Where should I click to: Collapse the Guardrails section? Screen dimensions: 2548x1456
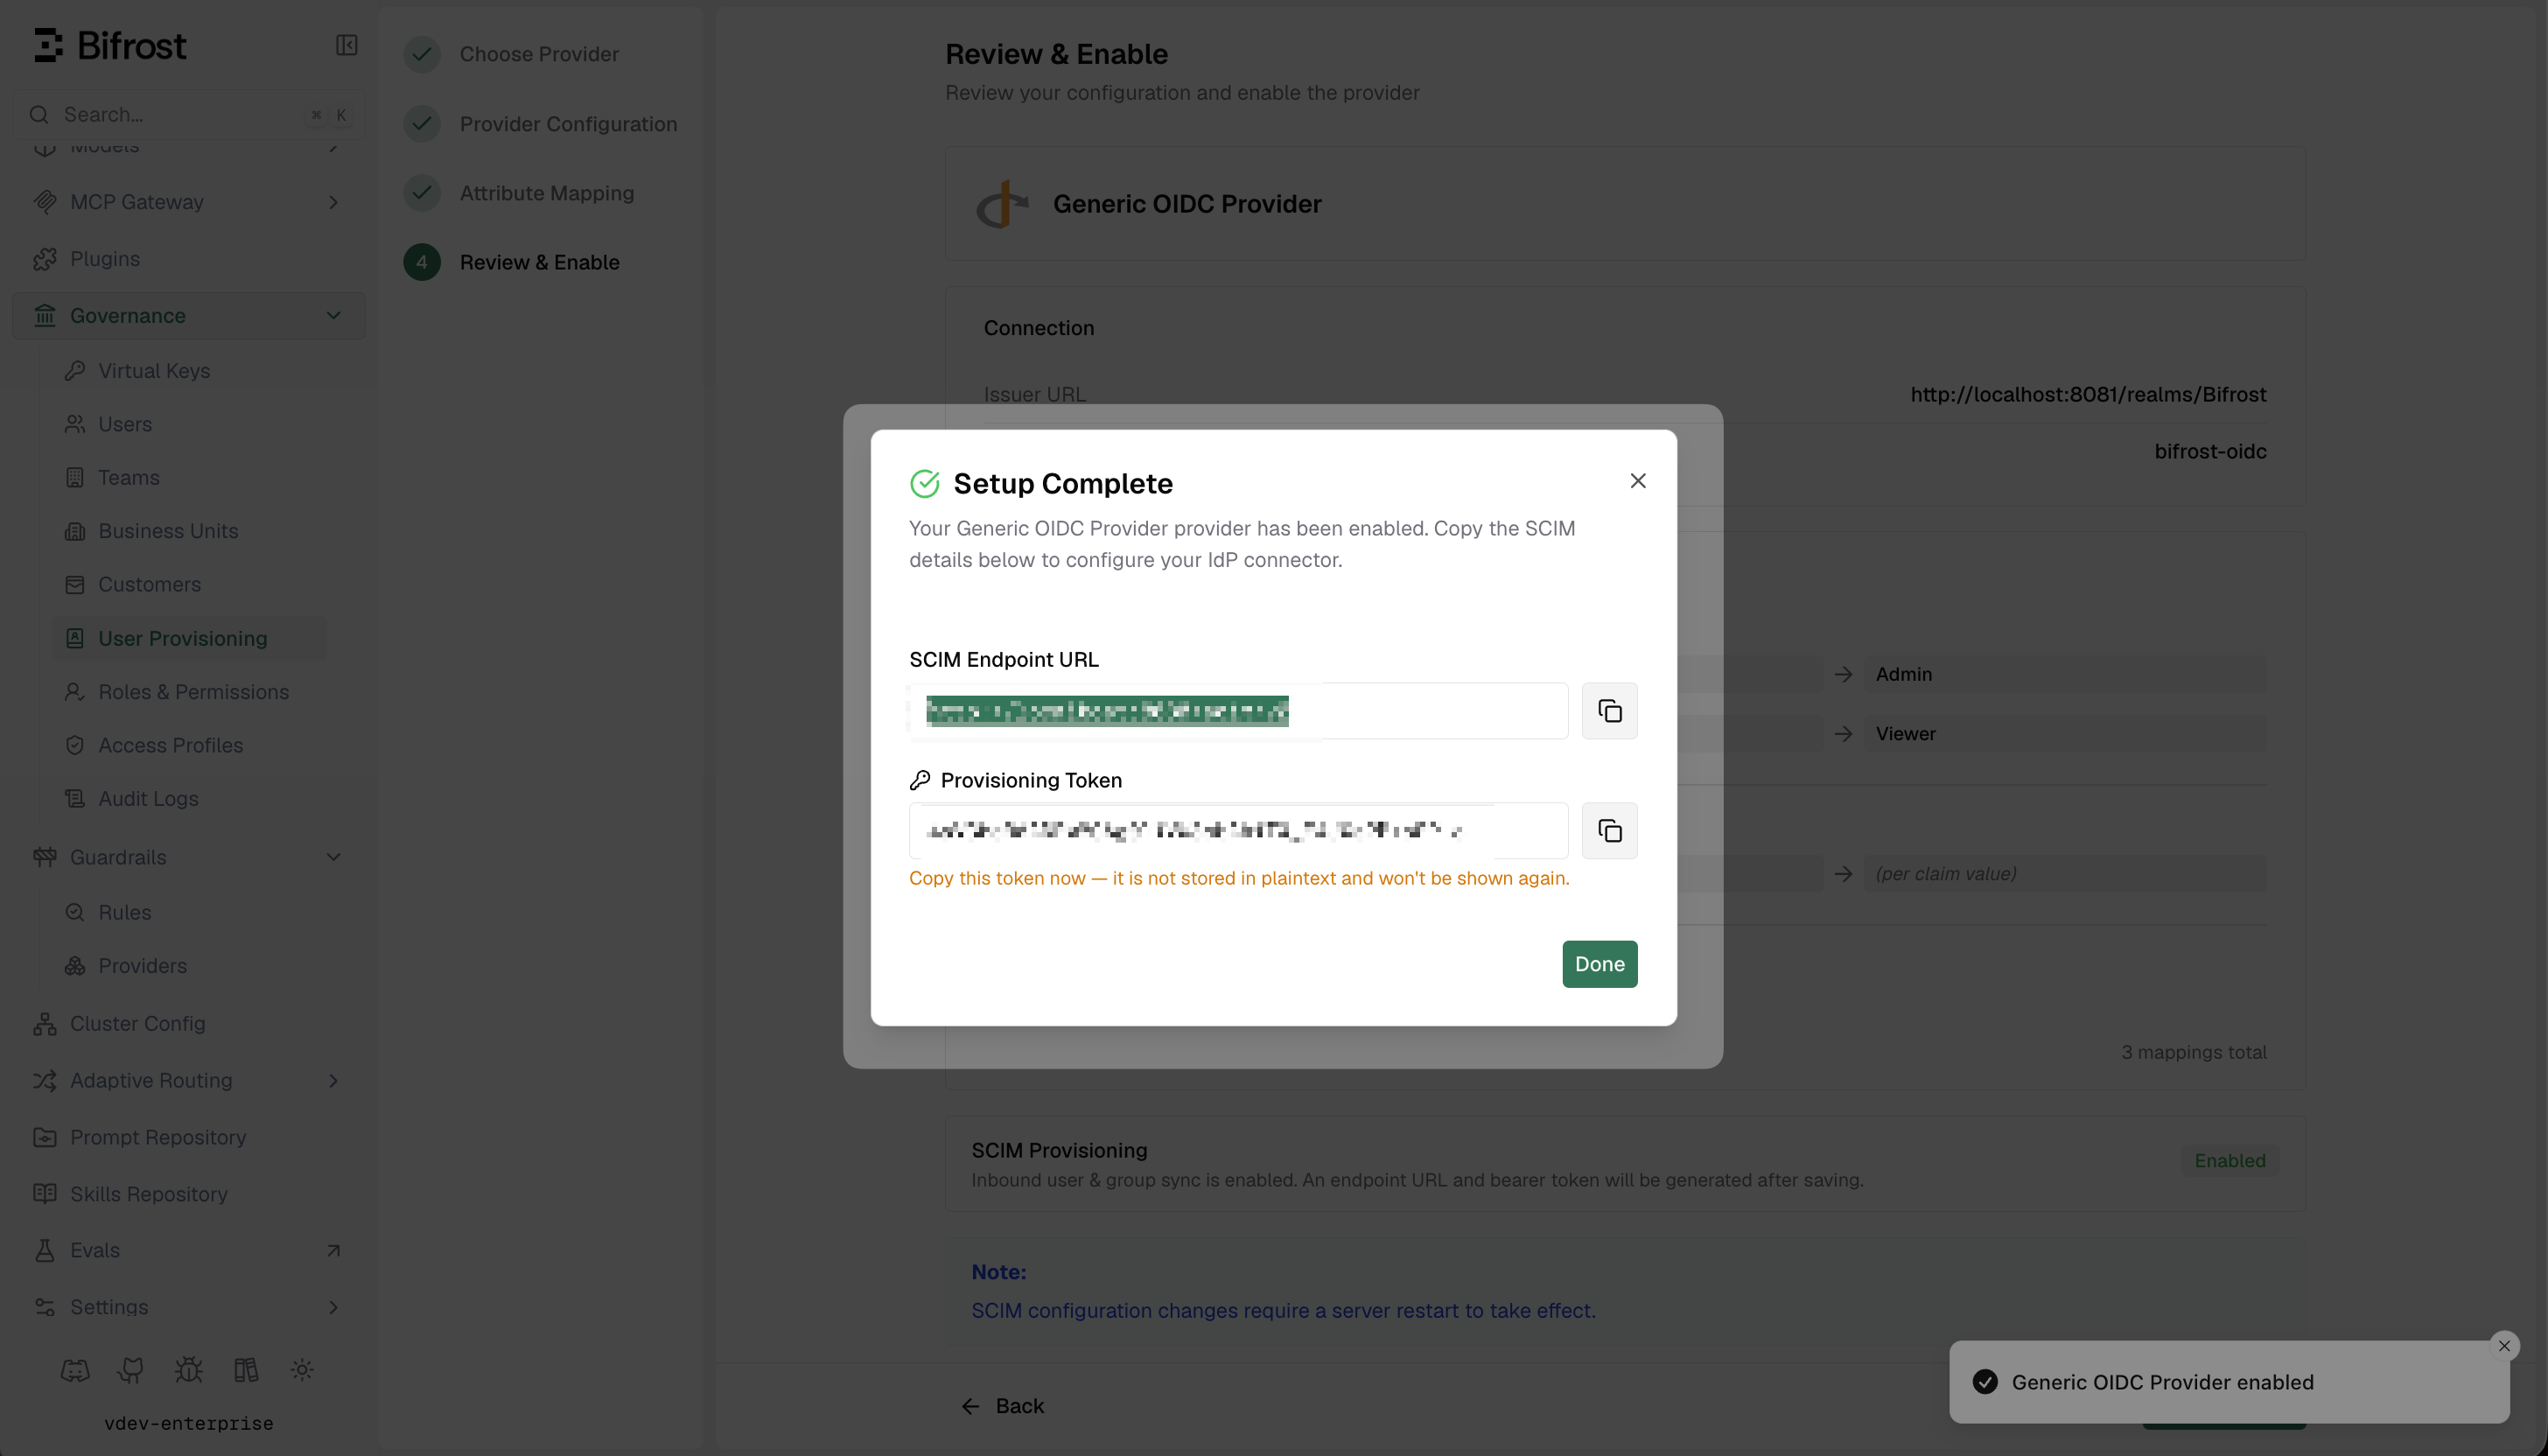pos(188,857)
